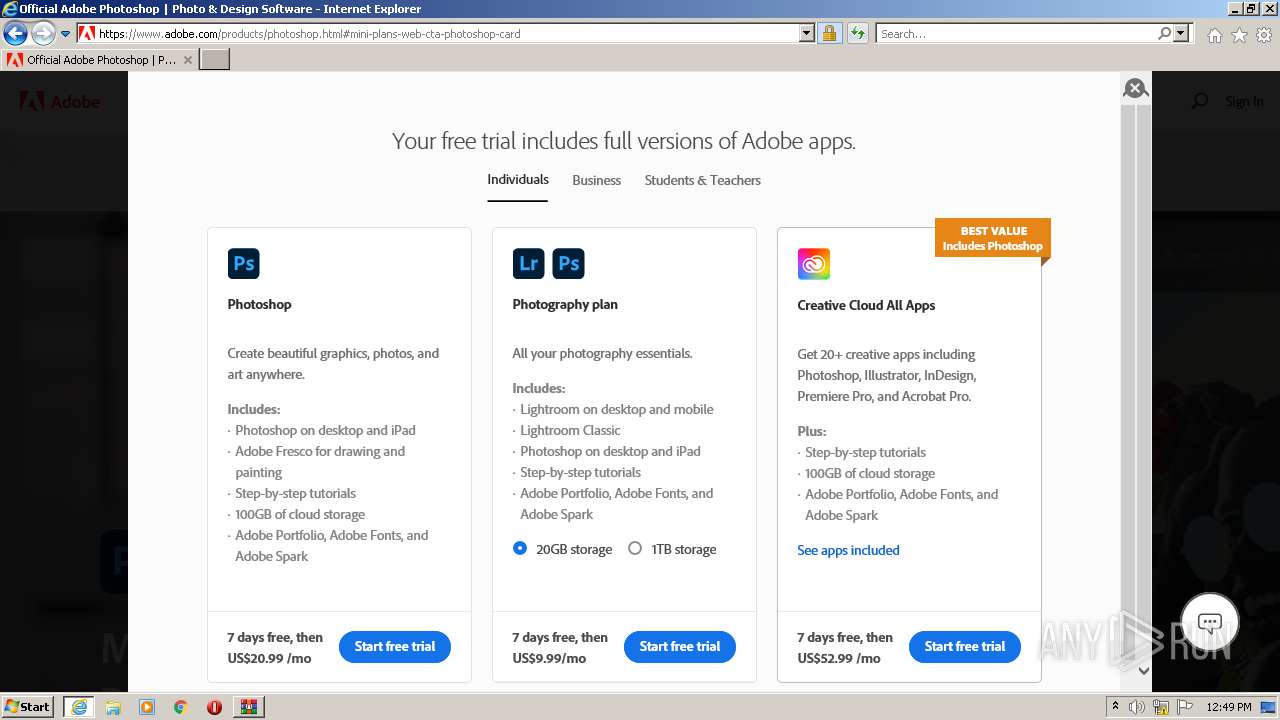Open the See apps included link
The width and height of the screenshot is (1280, 720).
tap(848, 550)
